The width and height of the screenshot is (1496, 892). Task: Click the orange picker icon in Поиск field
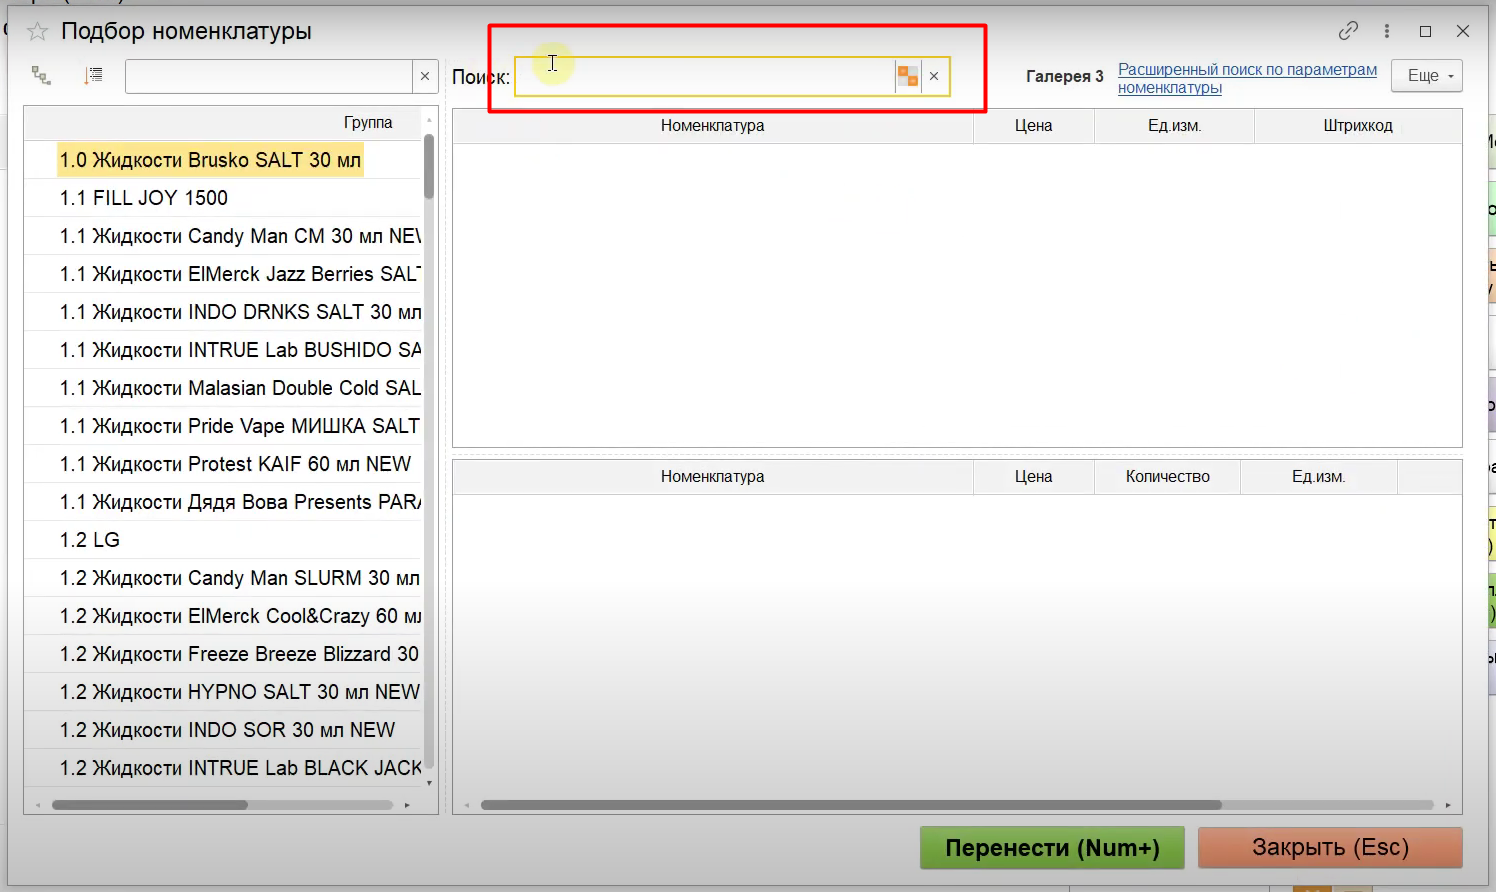907,76
